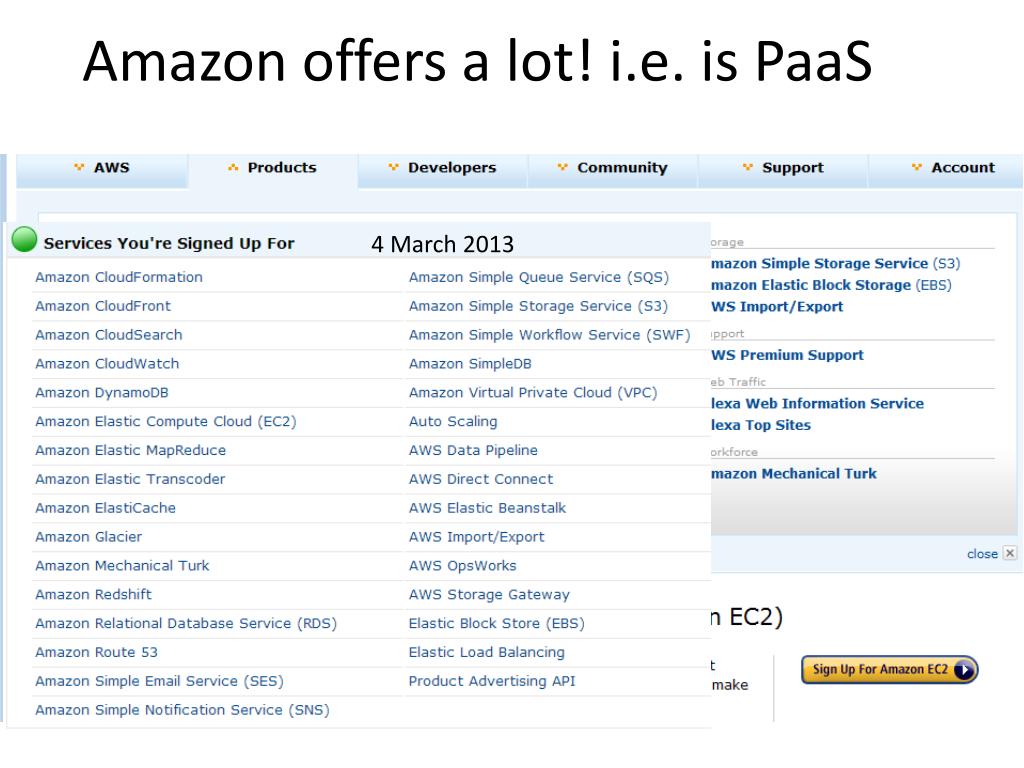
Task: Click the arrow icon on Sign Up button
Action: [x=964, y=670]
